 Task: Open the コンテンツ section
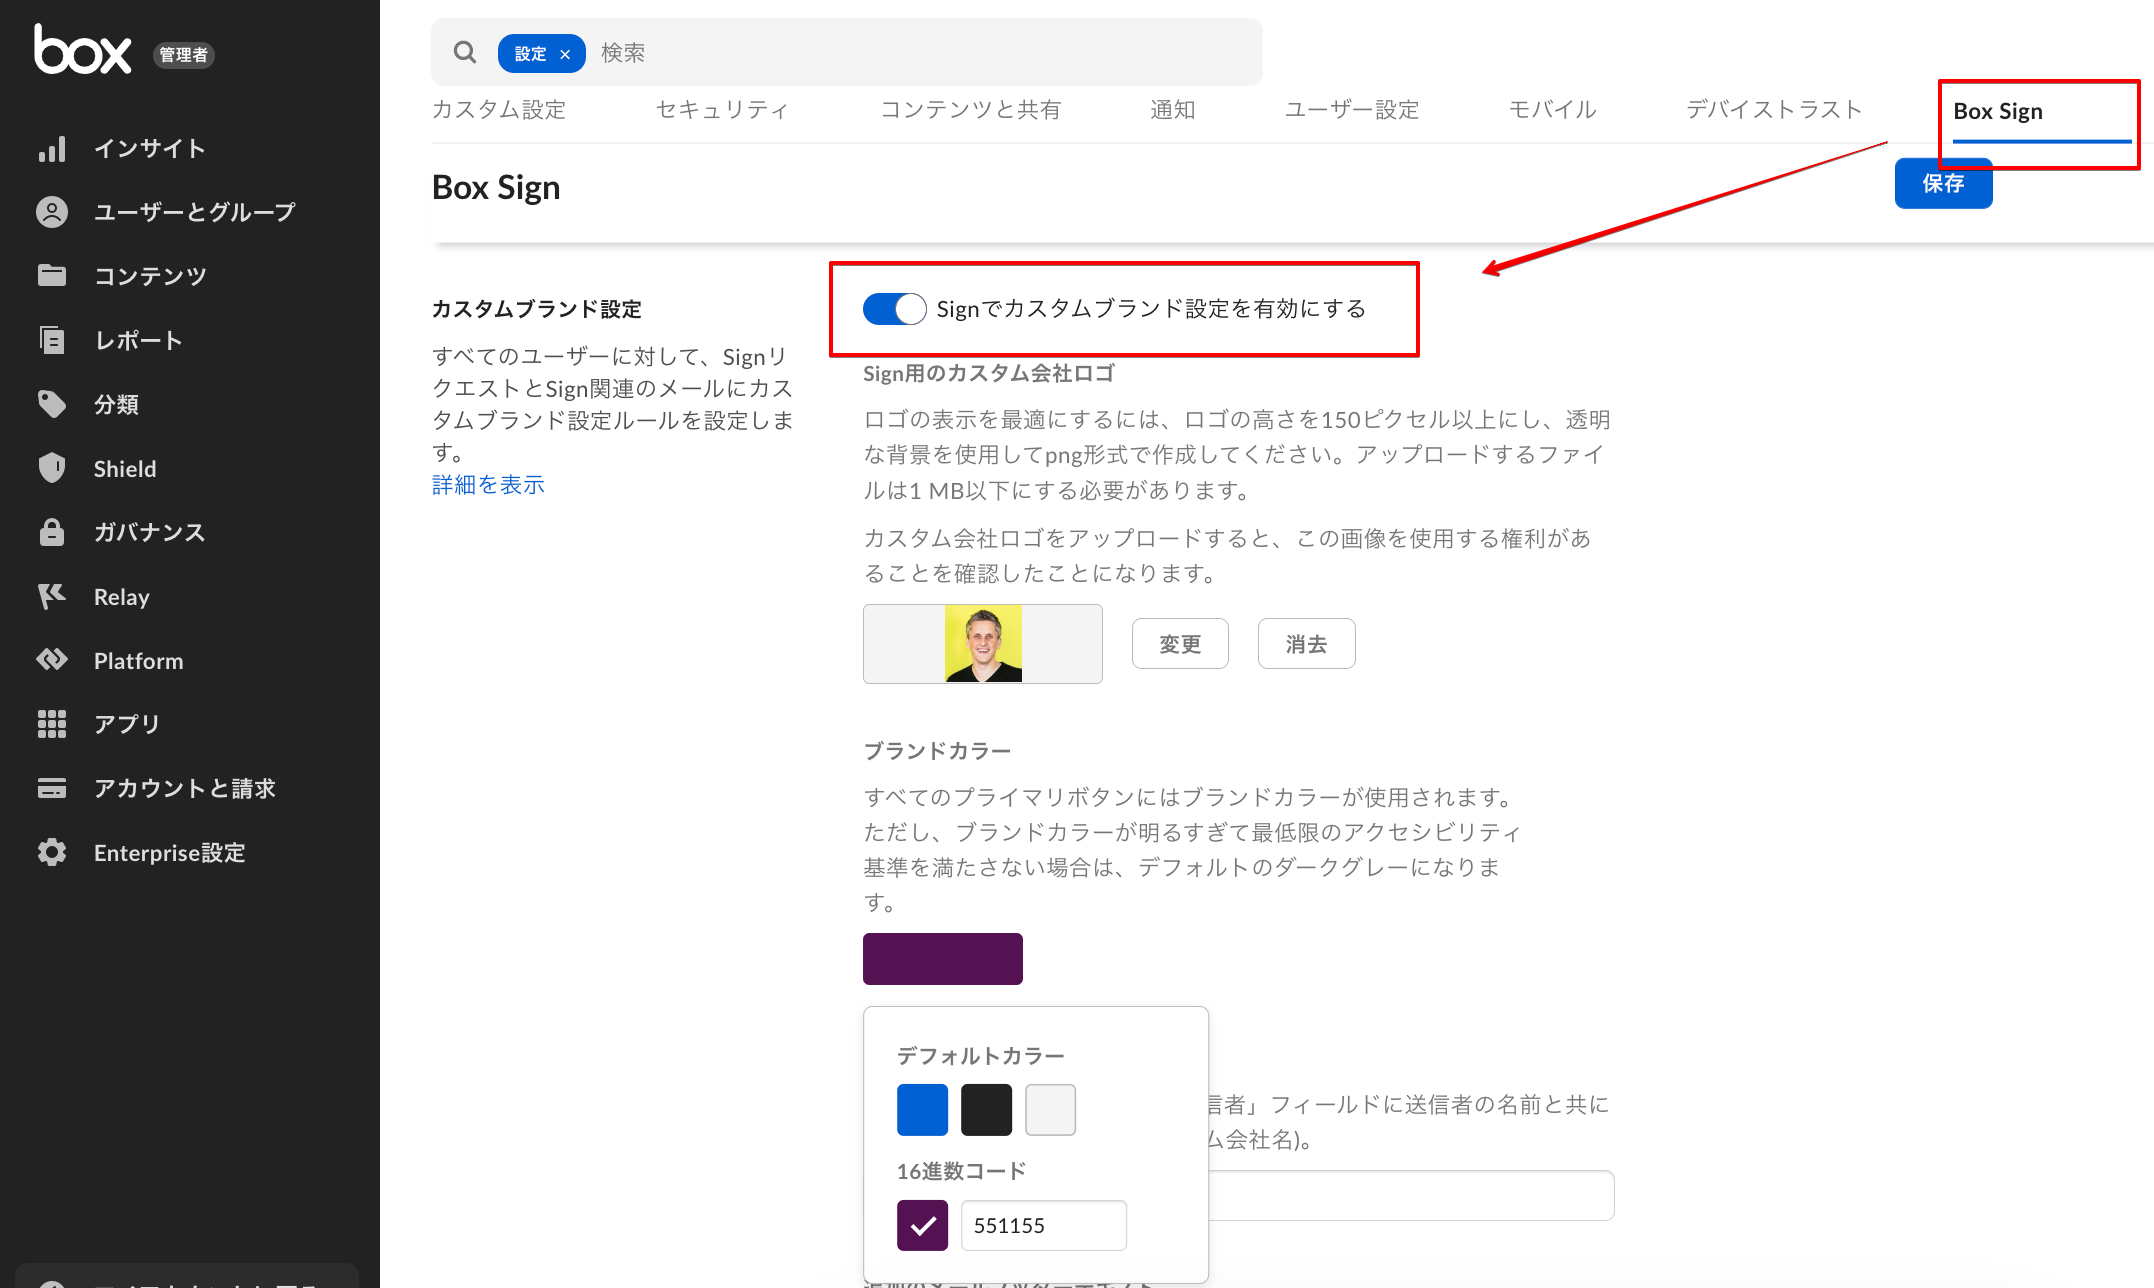pos(150,275)
